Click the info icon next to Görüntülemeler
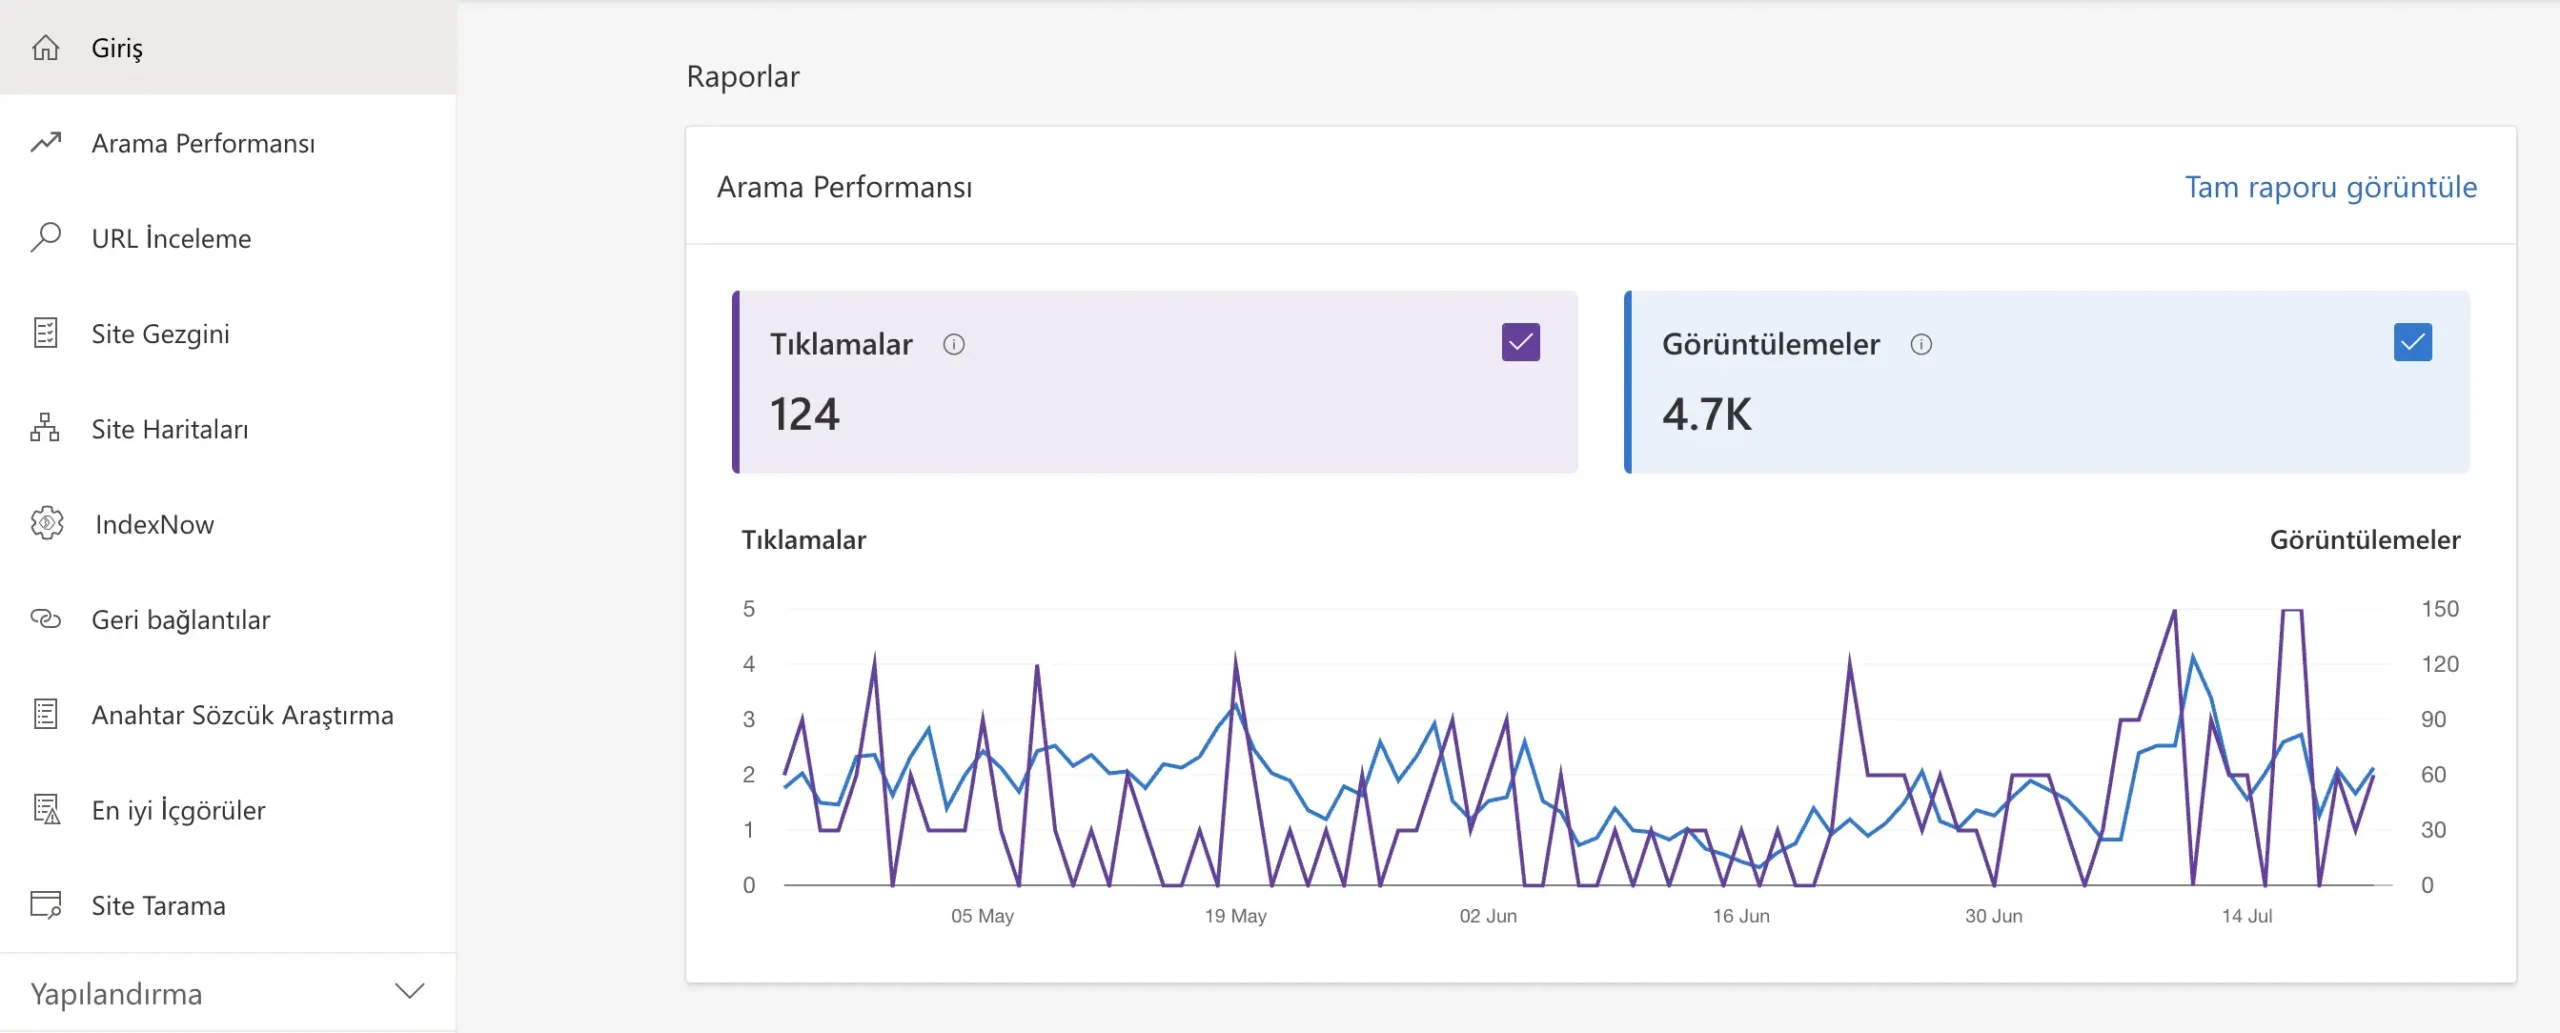Viewport: 2560px width, 1033px height. click(1921, 345)
